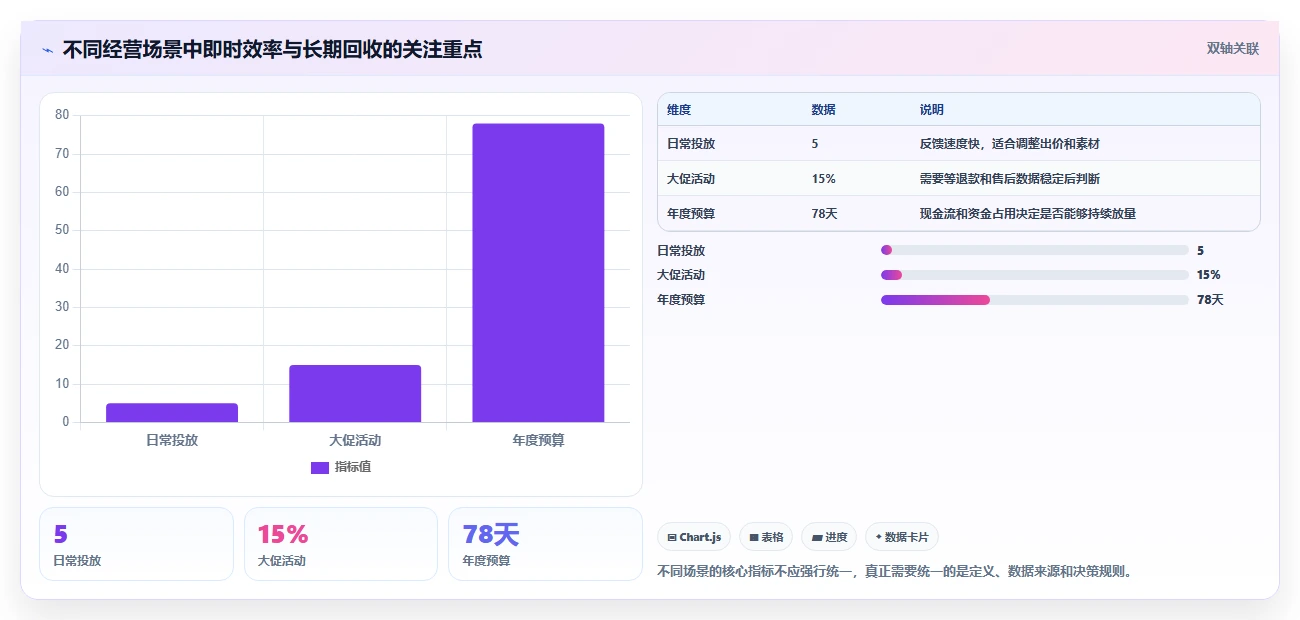Click the 数据卡片 tag chip
Image resolution: width=1300 pixels, height=620 pixels.
(x=902, y=537)
